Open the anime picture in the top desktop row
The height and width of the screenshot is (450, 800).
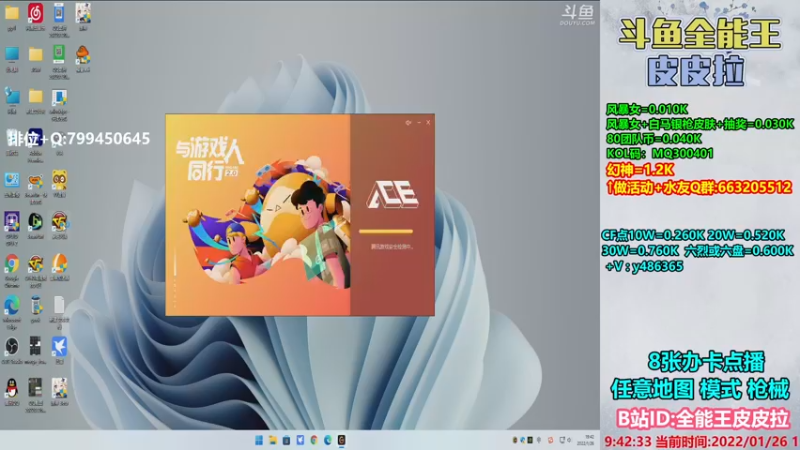83,14
